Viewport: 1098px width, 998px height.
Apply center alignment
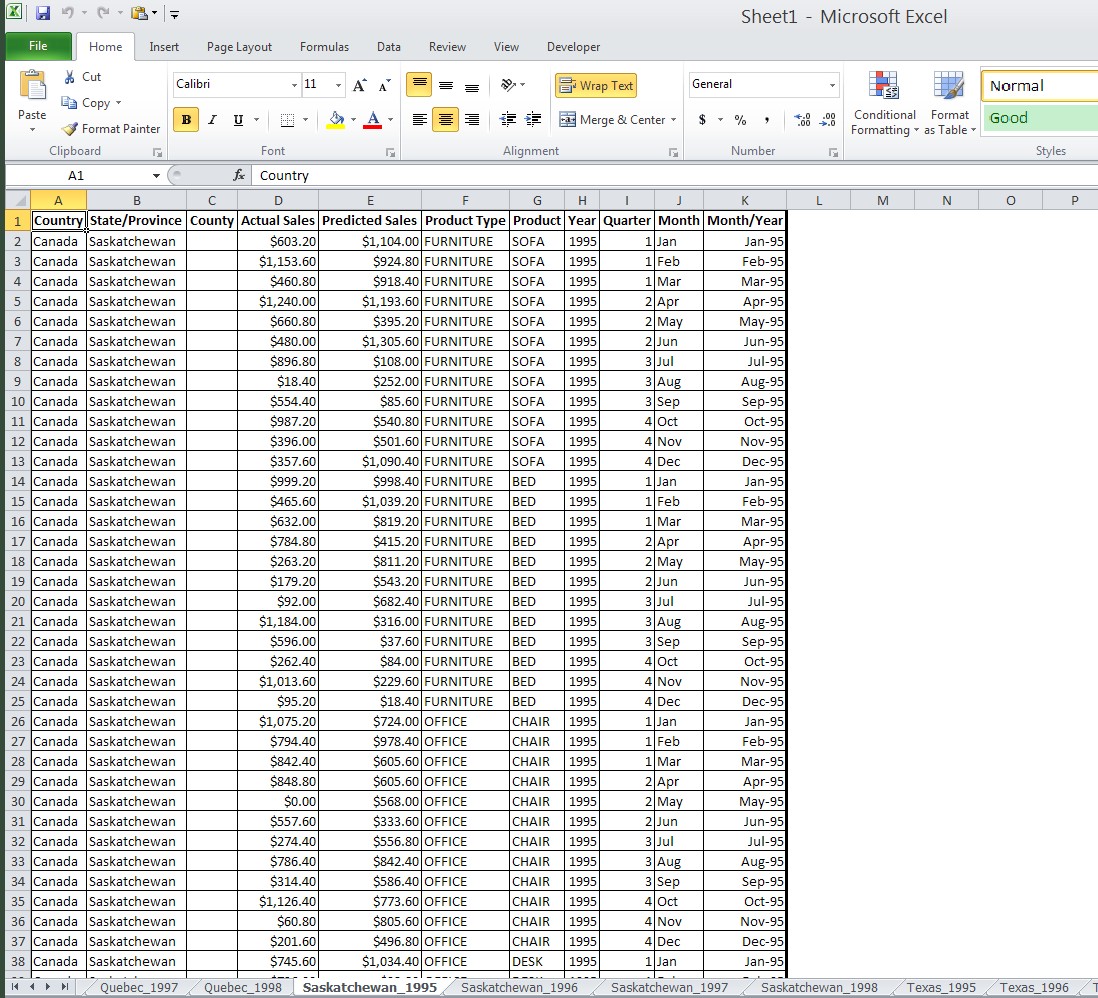(x=445, y=119)
